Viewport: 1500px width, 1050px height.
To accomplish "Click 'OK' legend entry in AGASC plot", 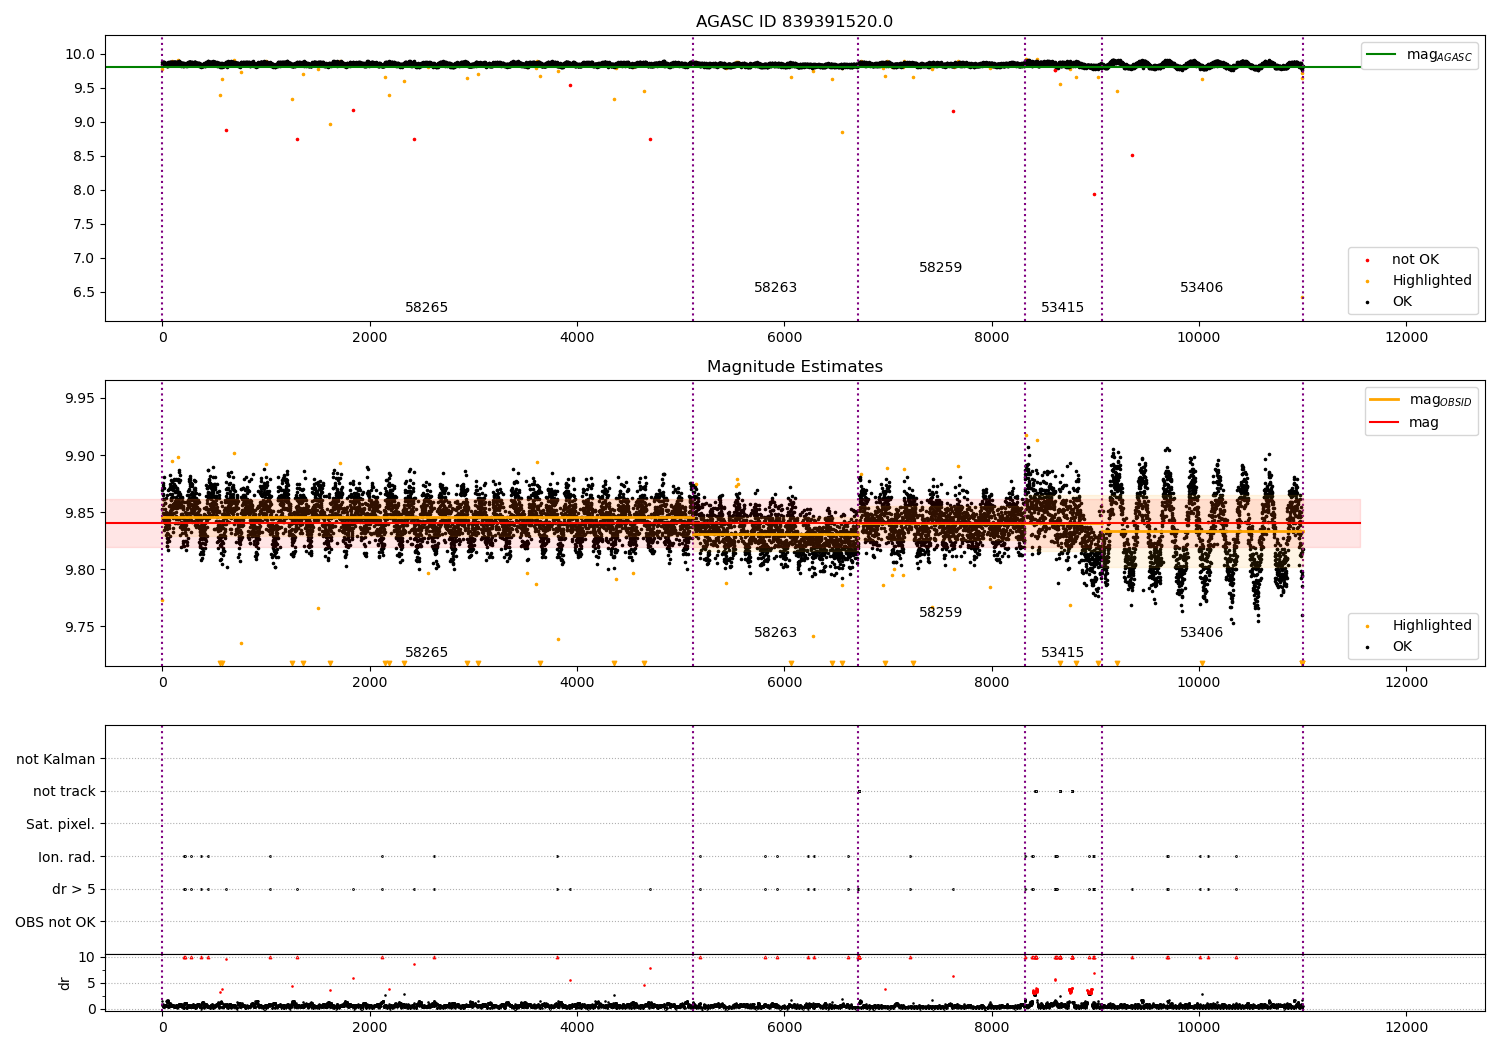I will [1390, 302].
